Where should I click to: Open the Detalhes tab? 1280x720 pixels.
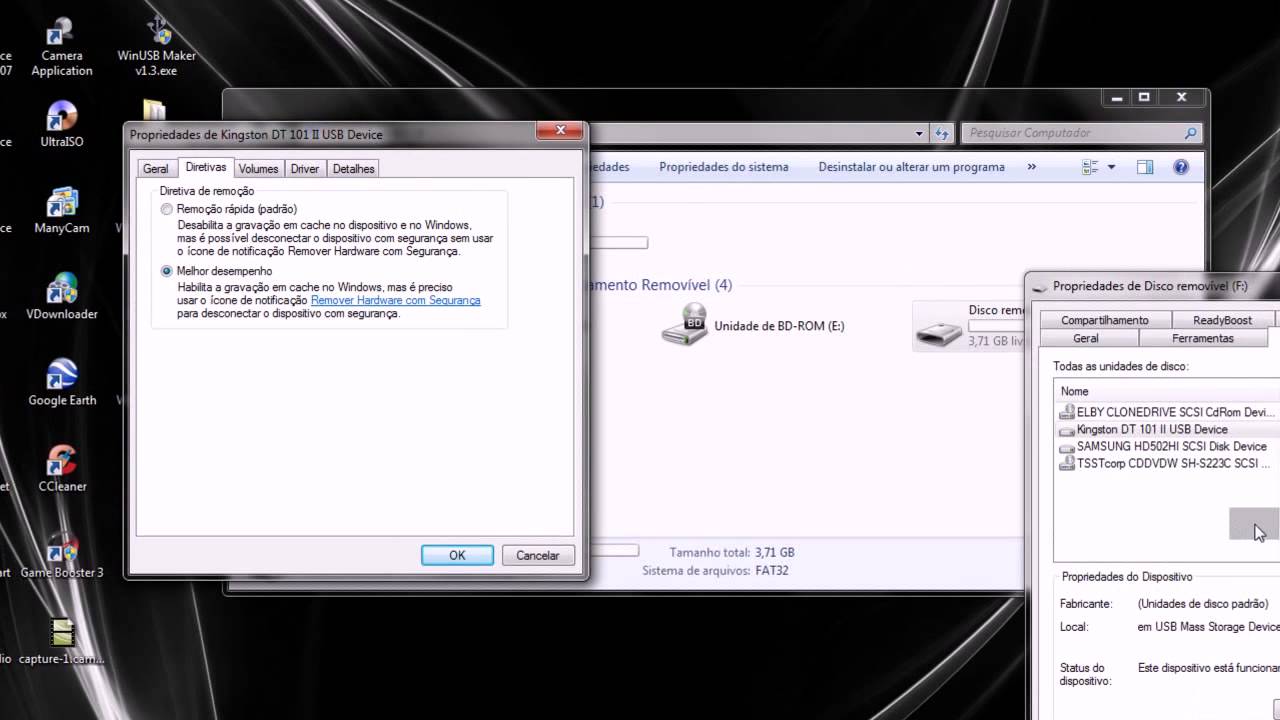(x=353, y=169)
